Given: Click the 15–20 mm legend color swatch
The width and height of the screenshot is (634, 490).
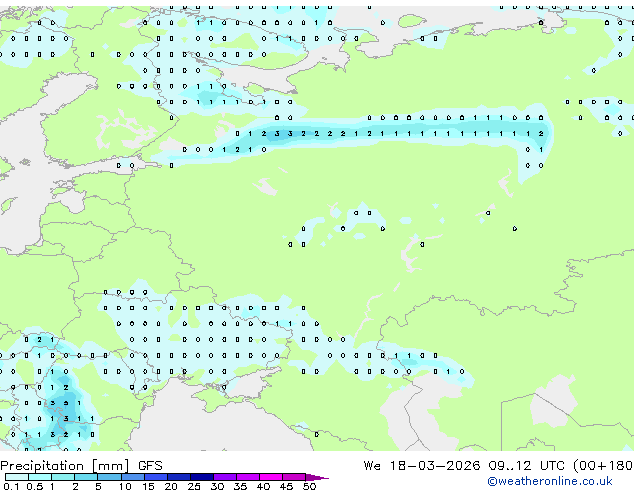Looking at the screenshot, I should click(x=155, y=477).
